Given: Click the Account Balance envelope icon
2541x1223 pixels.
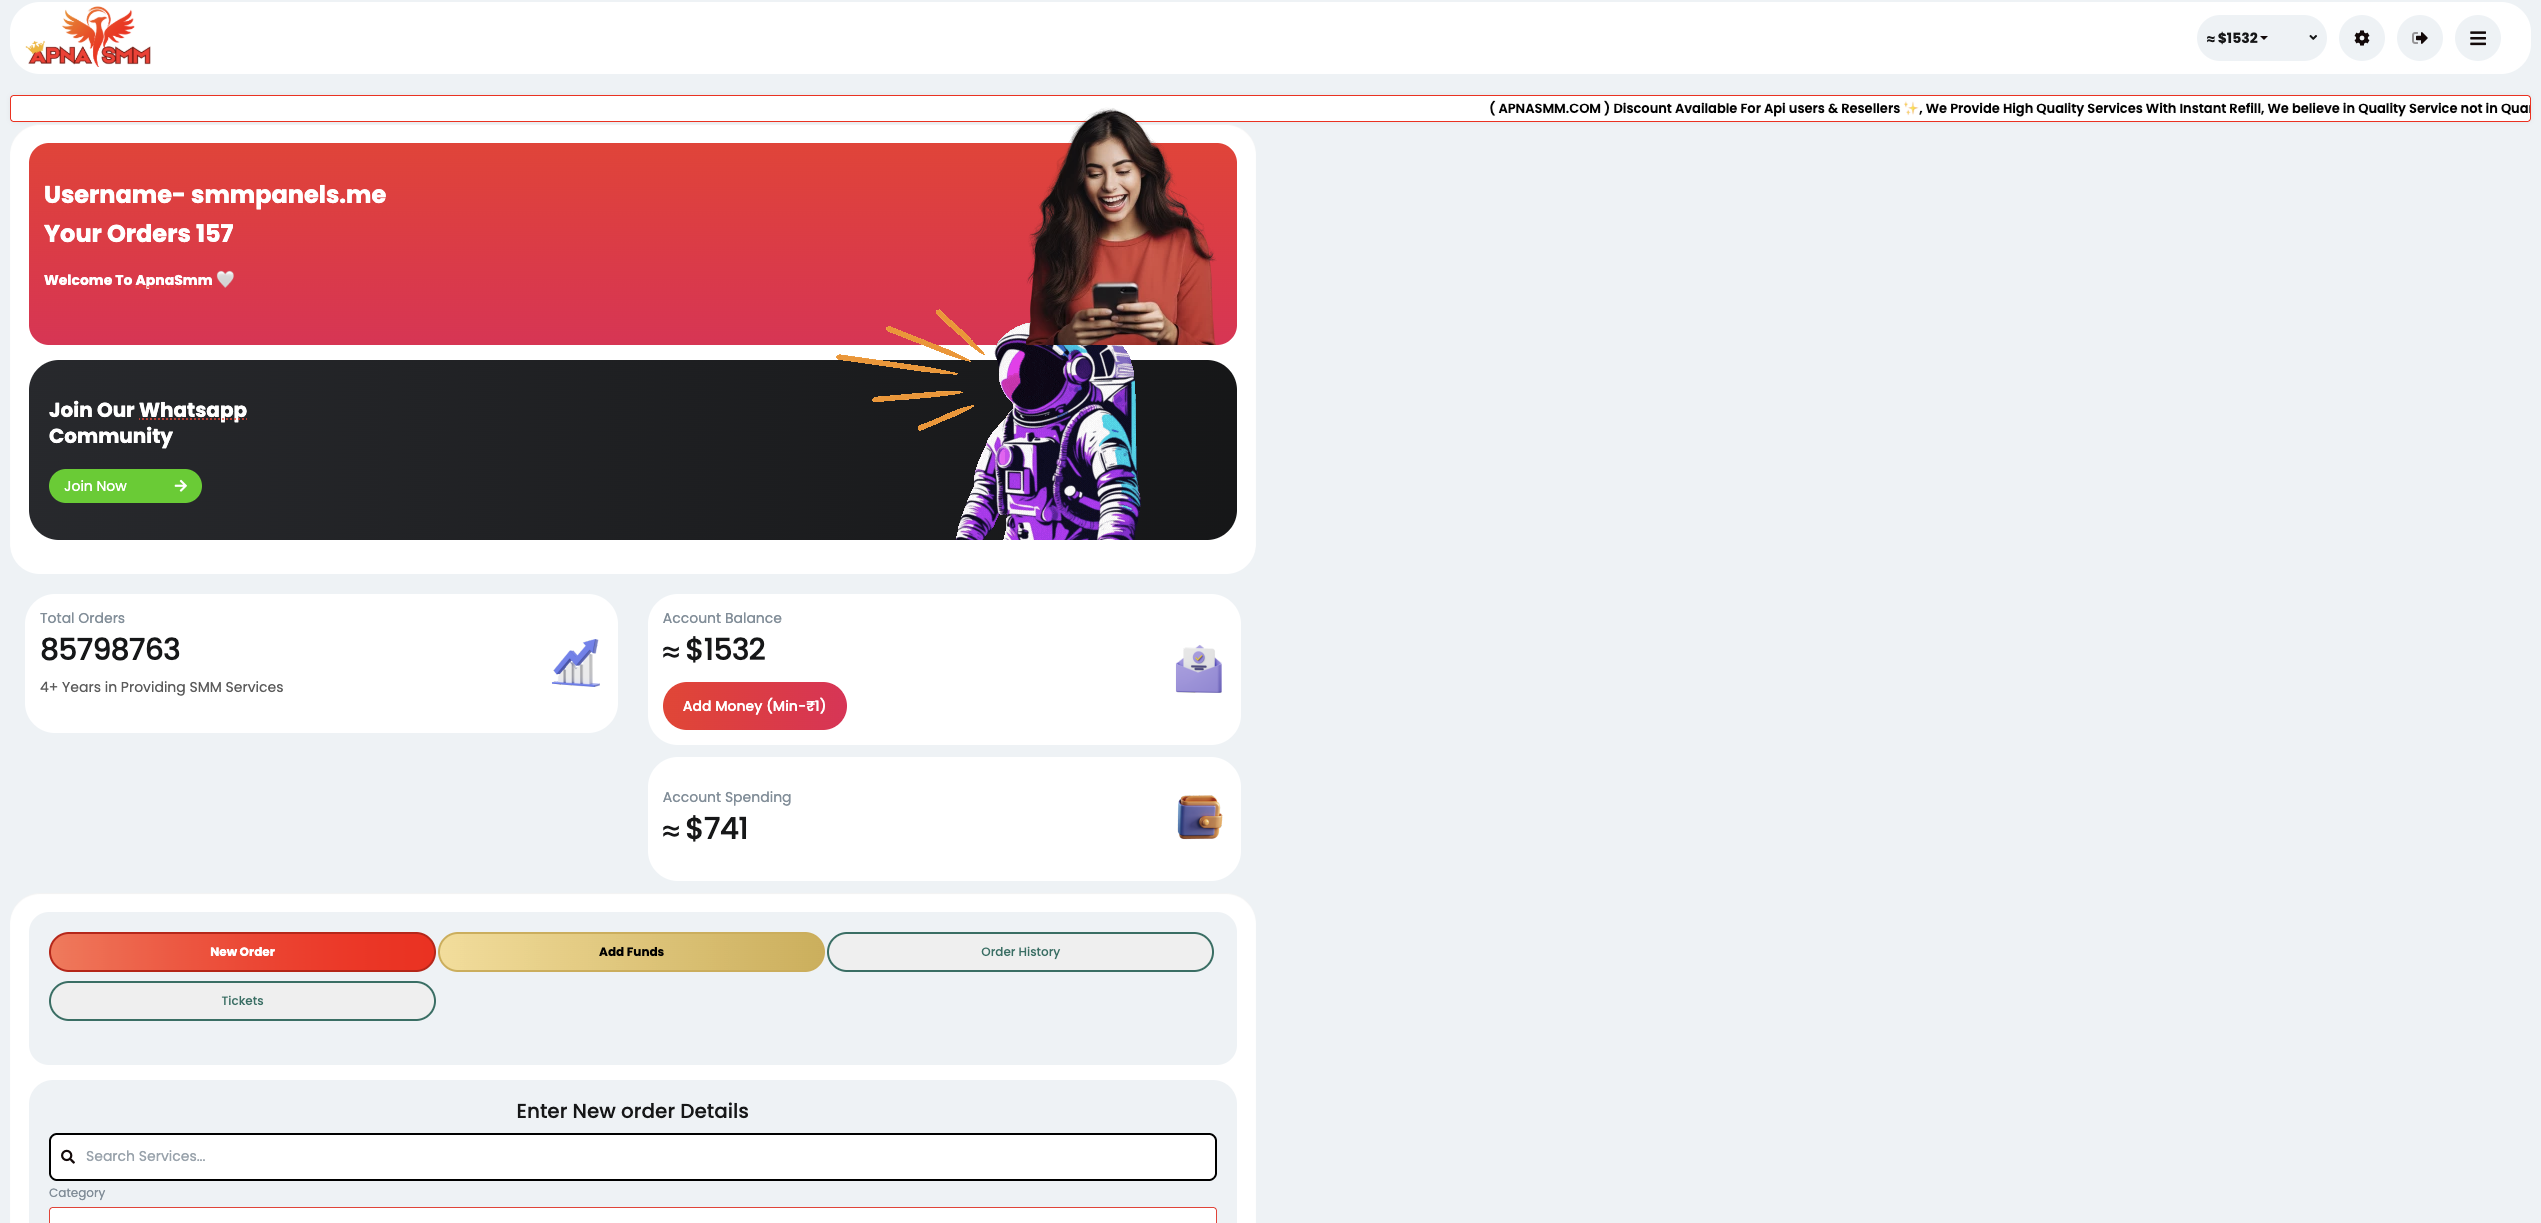Looking at the screenshot, I should 1198,669.
